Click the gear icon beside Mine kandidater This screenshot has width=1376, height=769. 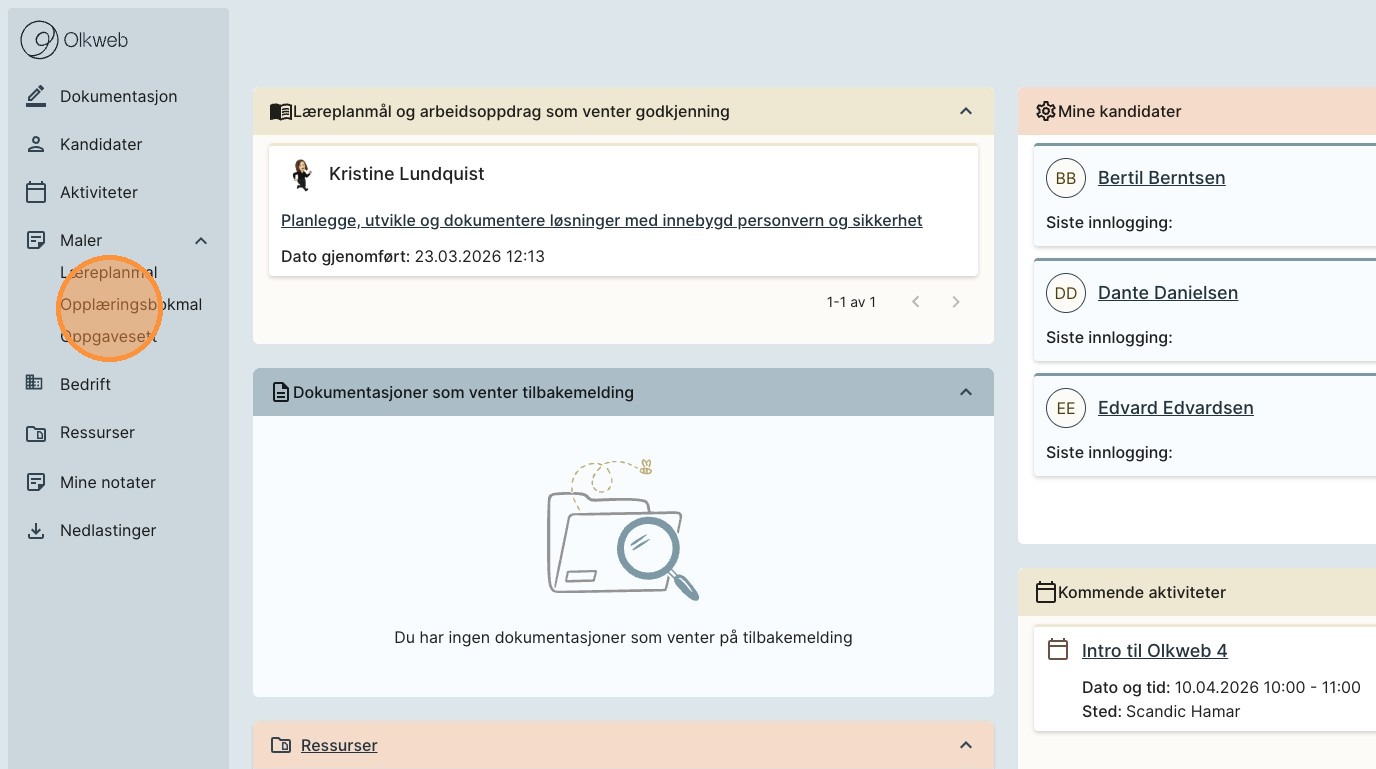pos(1045,111)
